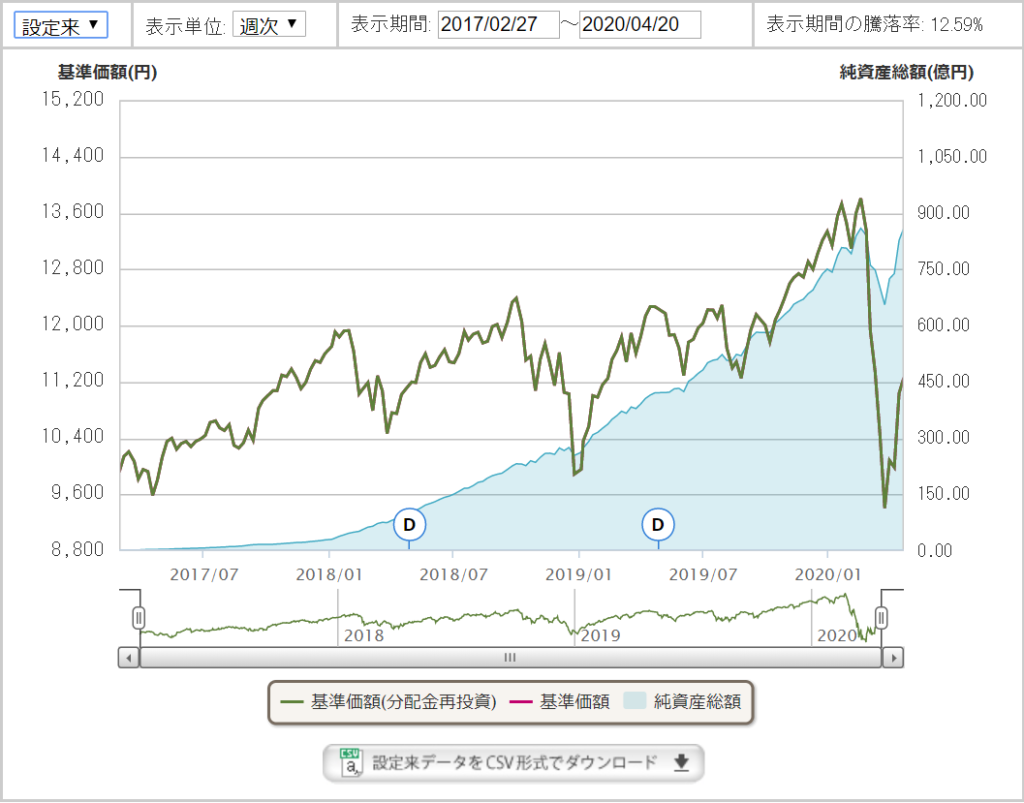
Task: Click the 2019 dividend D marker
Action: pos(658,524)
